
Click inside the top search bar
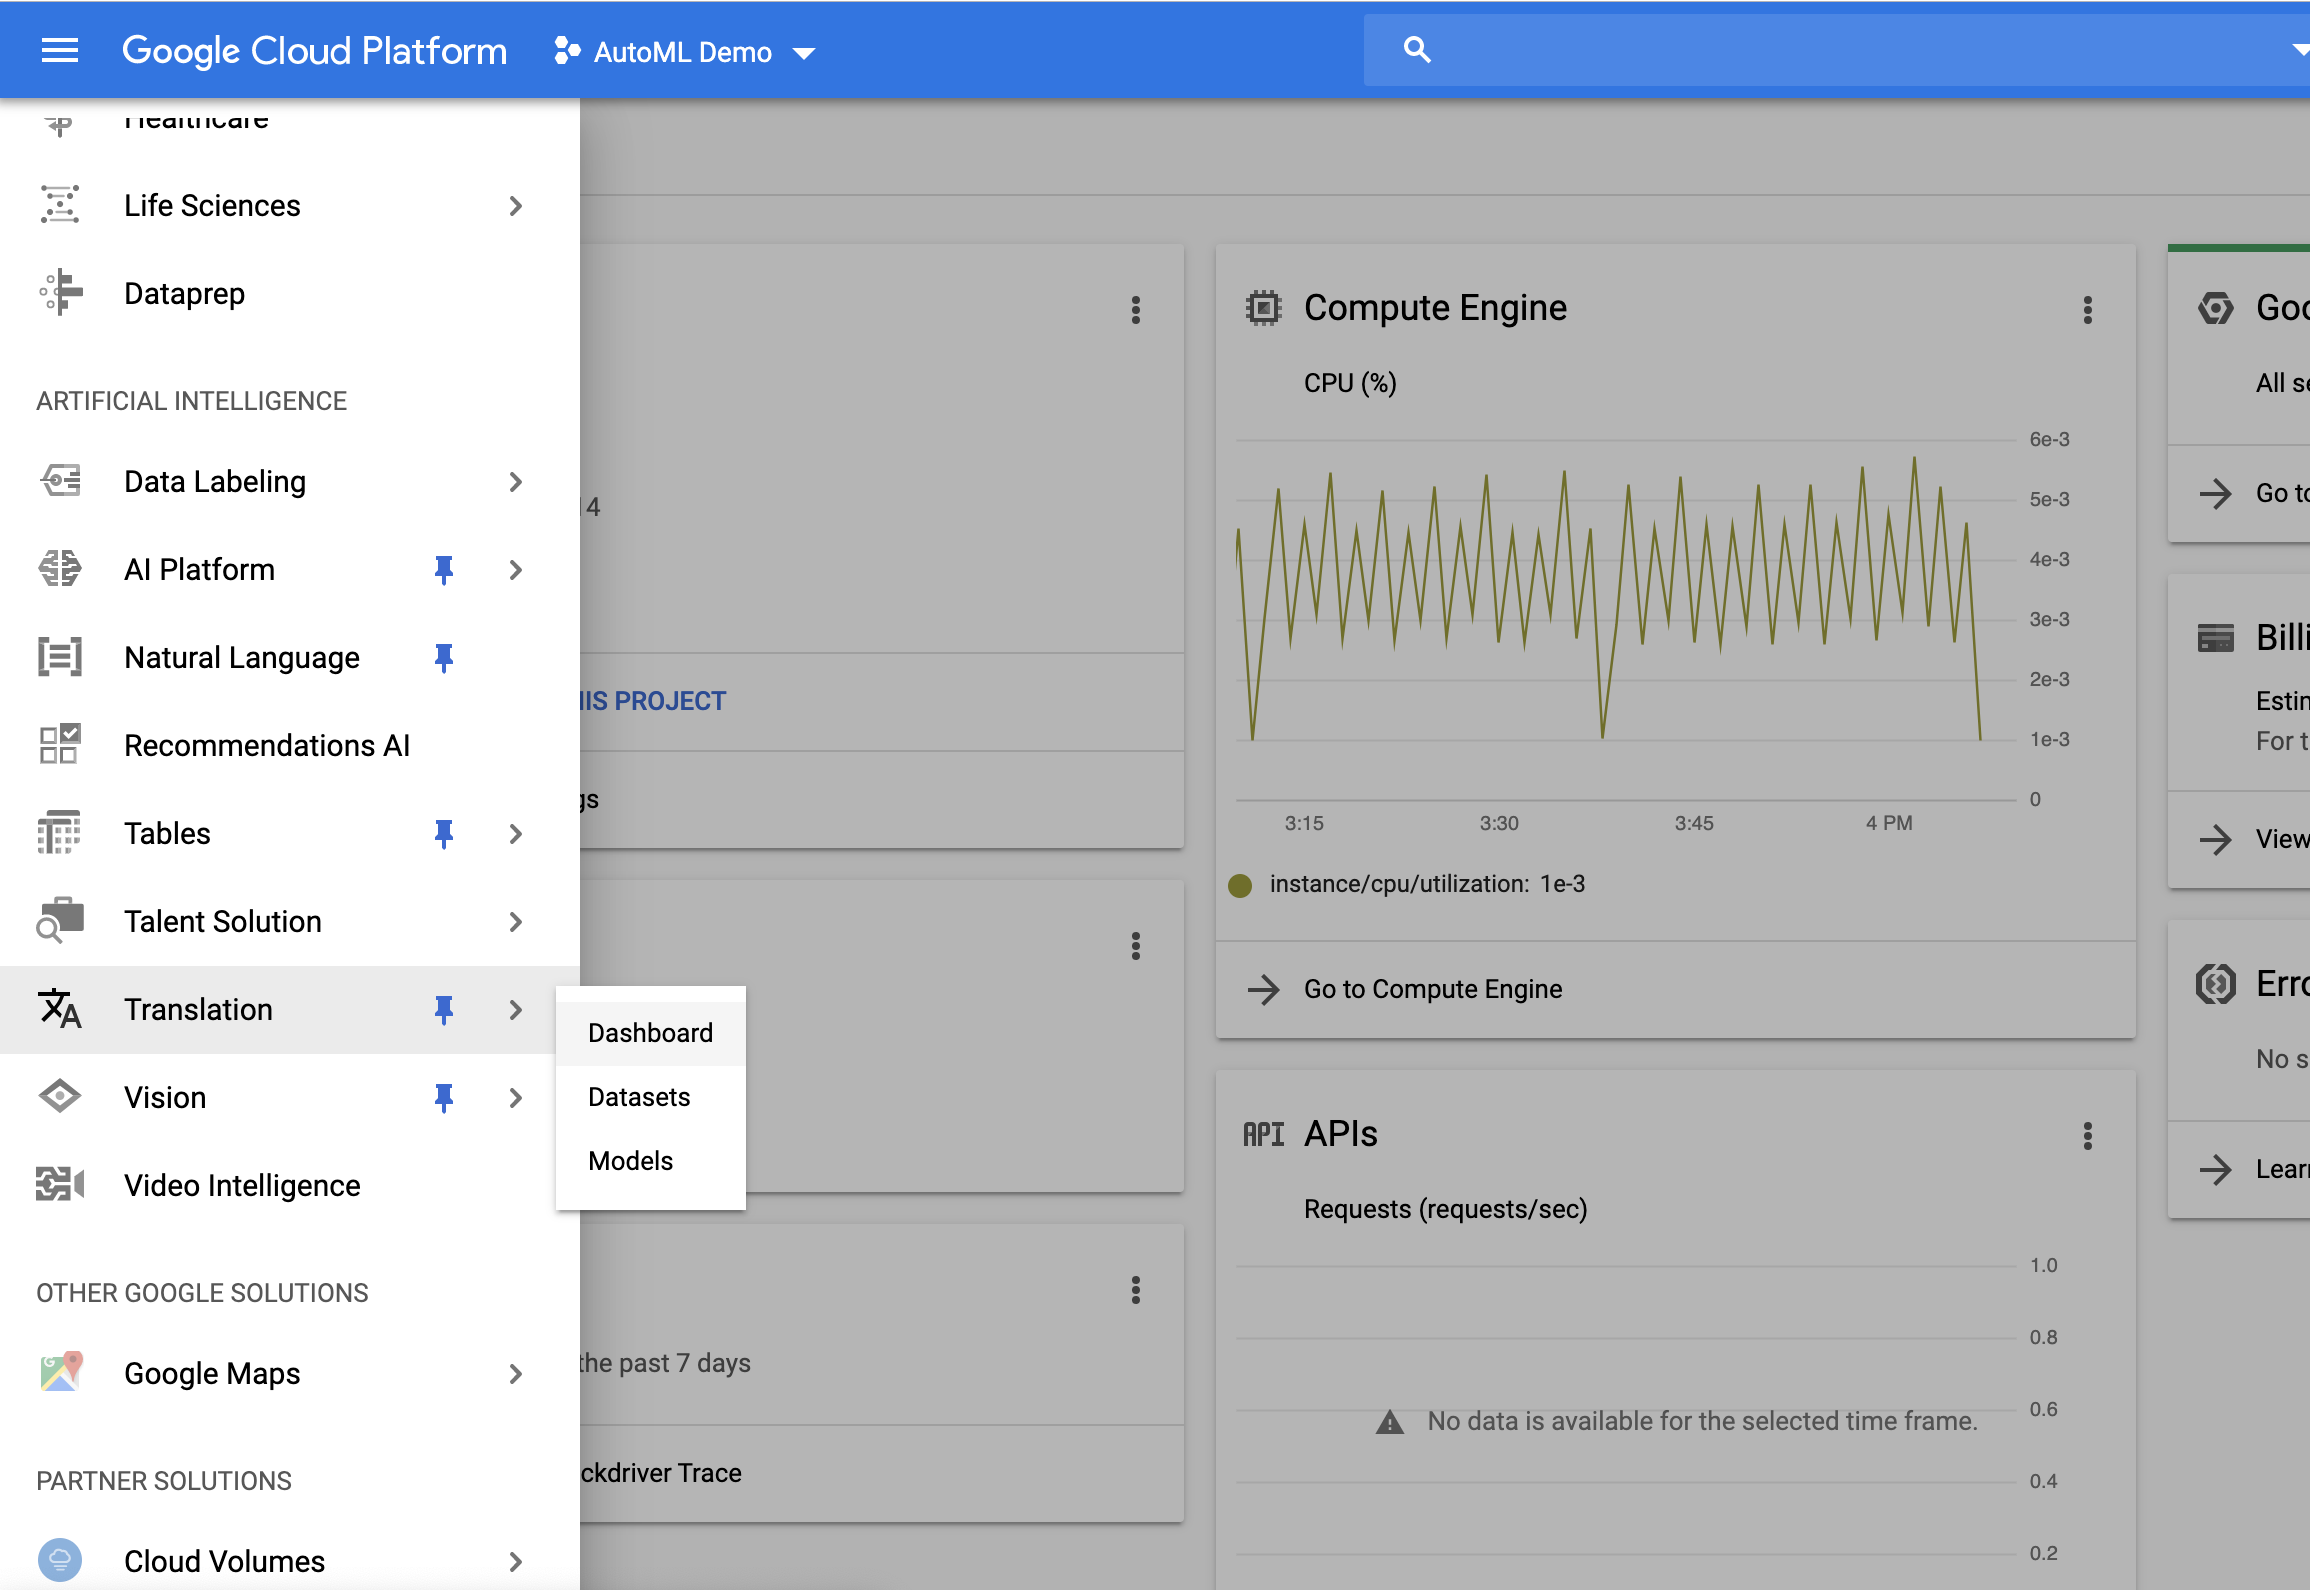pos(1700,49)
